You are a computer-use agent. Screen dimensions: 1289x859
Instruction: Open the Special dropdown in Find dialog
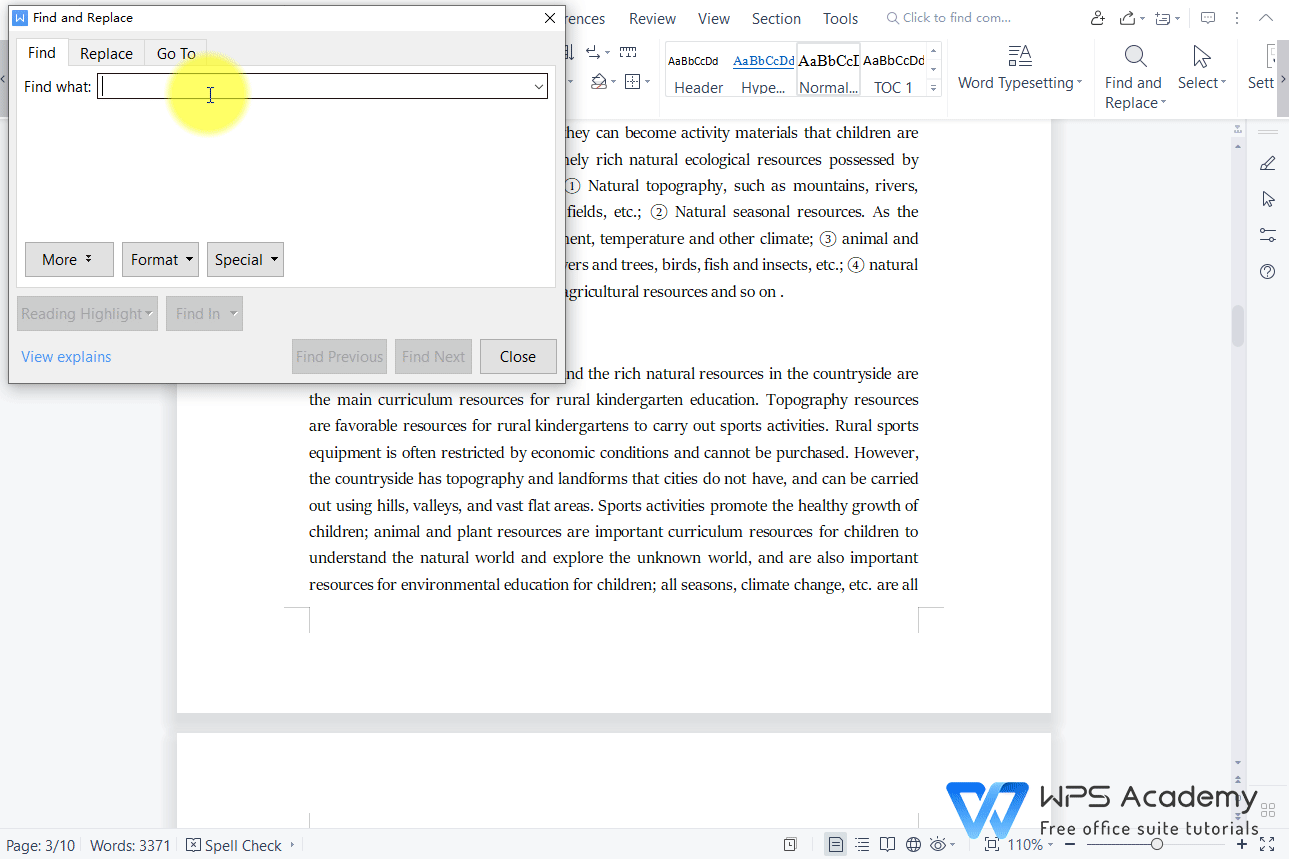[x=245, y=259]
